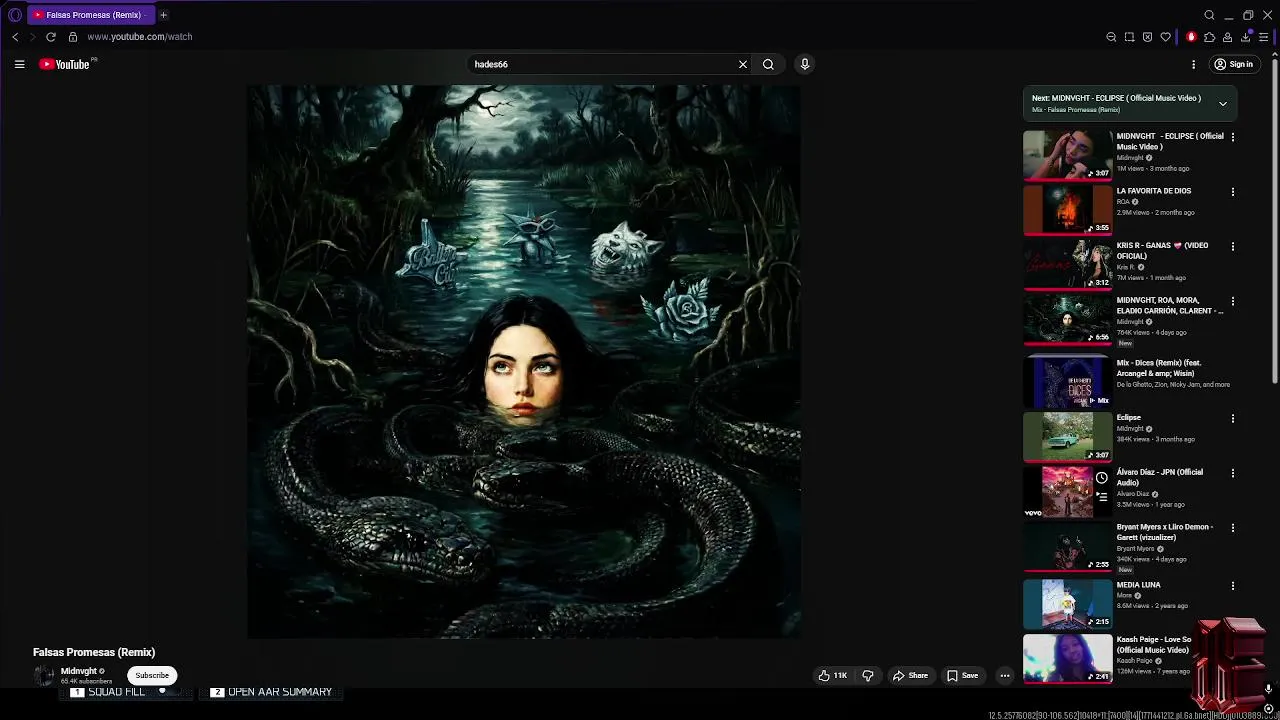Take a snapshot with the capture icon
The width and height of the screenshot is (1280, 720).
pyautogui.click(x=1129, y=37)
